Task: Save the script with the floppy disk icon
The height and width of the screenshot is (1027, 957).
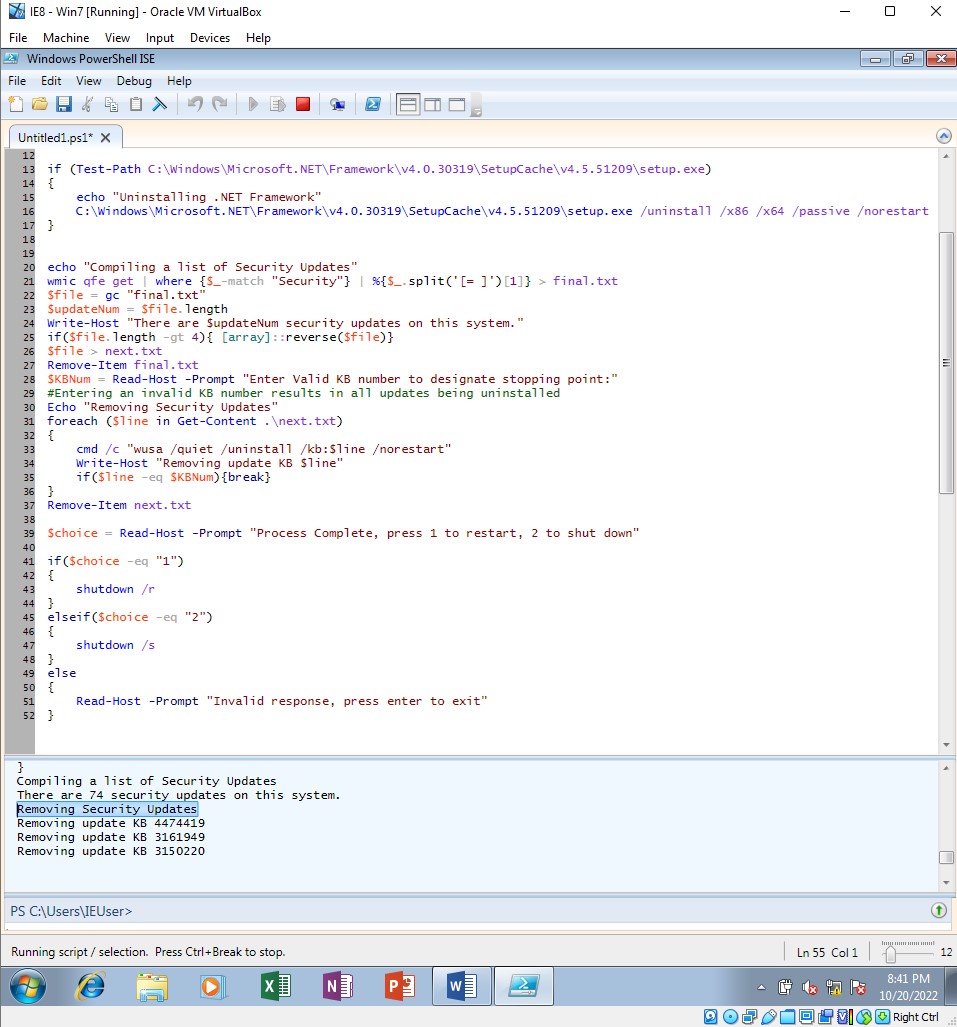Action: [64, 104]
